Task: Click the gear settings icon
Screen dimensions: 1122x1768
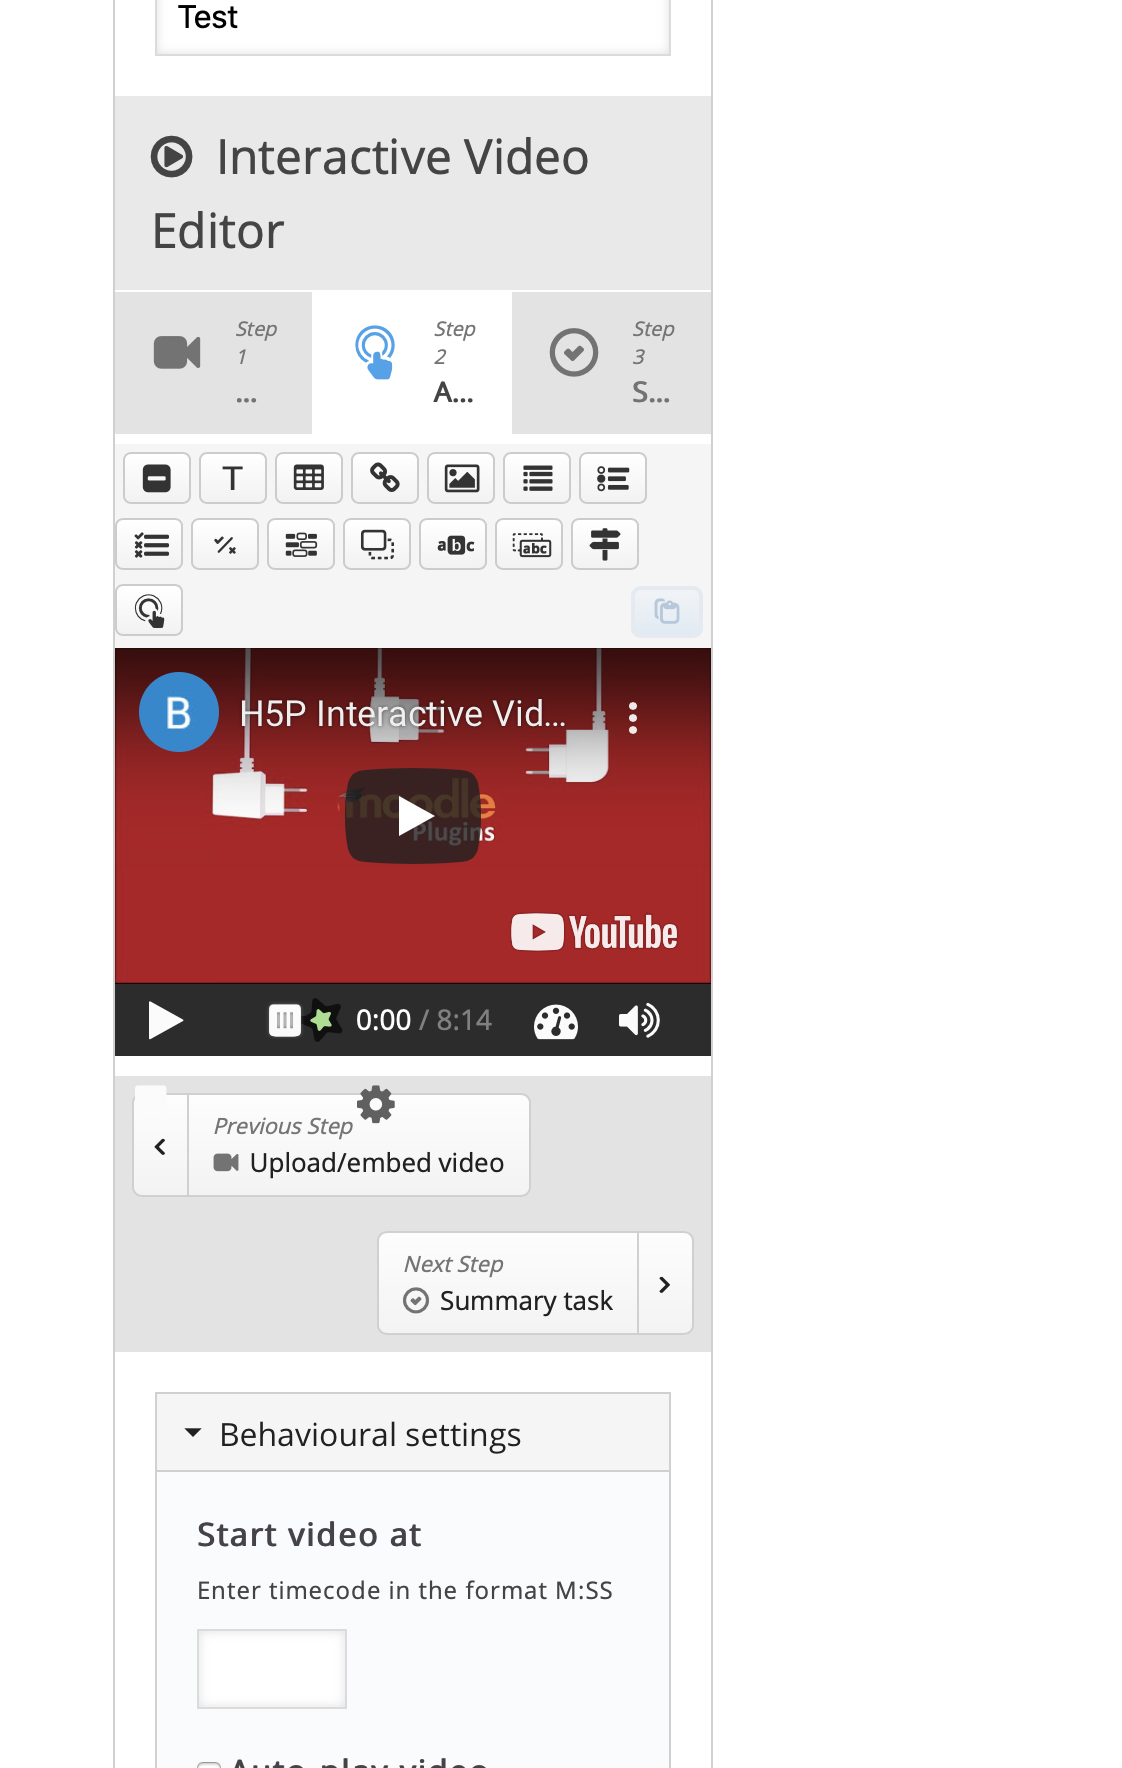Action: [x=376, y=1104]
